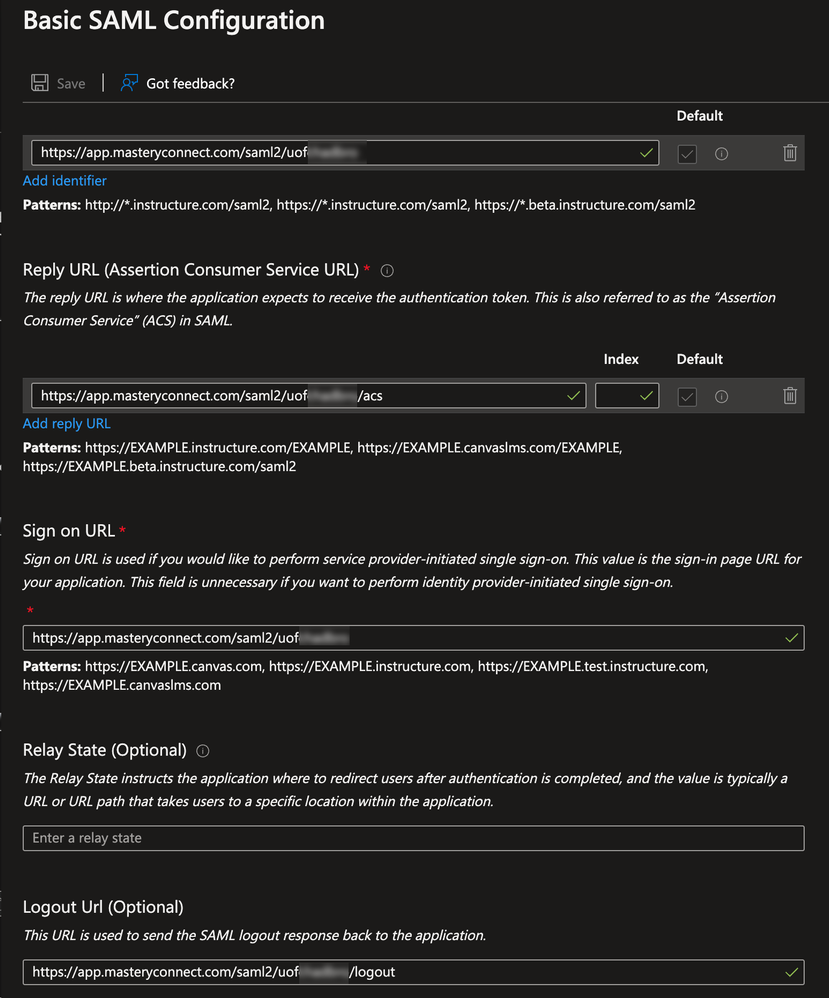This screenshot has width=829, height=998.
Task: Click info icon next to Reply URL heading
Action: coord(388,270)
